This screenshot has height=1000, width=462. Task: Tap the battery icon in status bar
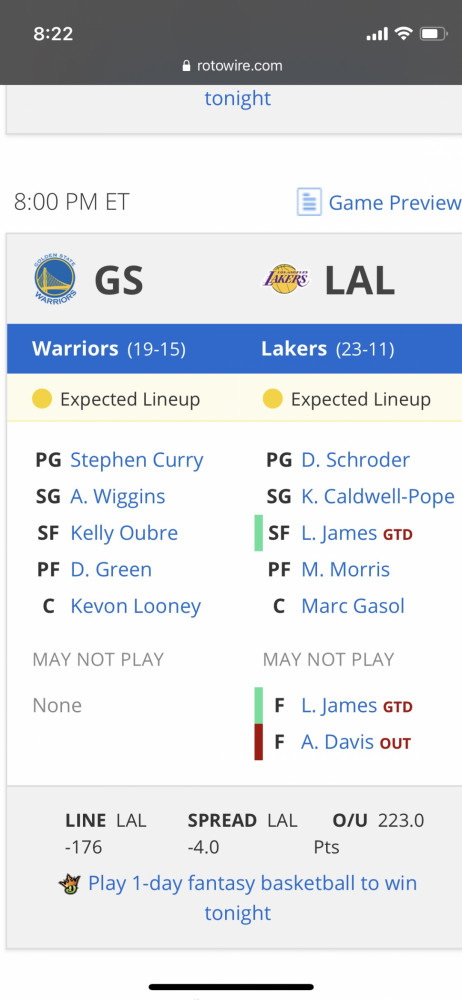(433, 34)
